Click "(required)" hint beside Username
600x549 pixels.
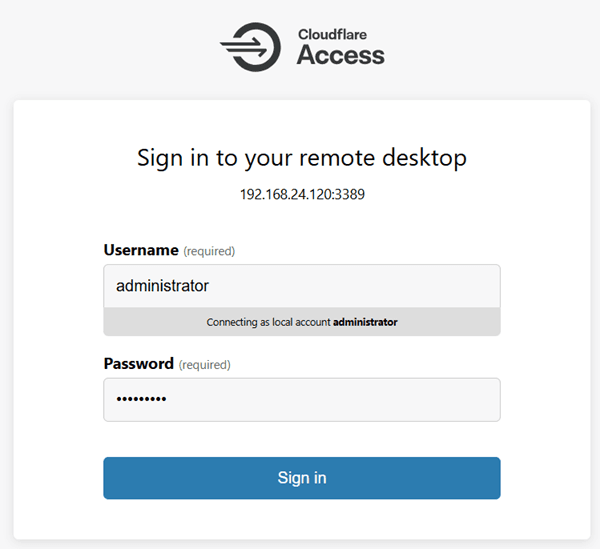pyautogui.click(x=209, y=251)
